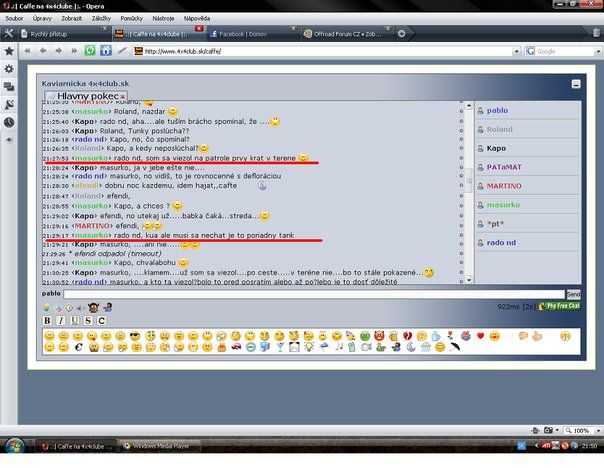Select the Hlavny pokec chat room tab

(x=86, y=96)
